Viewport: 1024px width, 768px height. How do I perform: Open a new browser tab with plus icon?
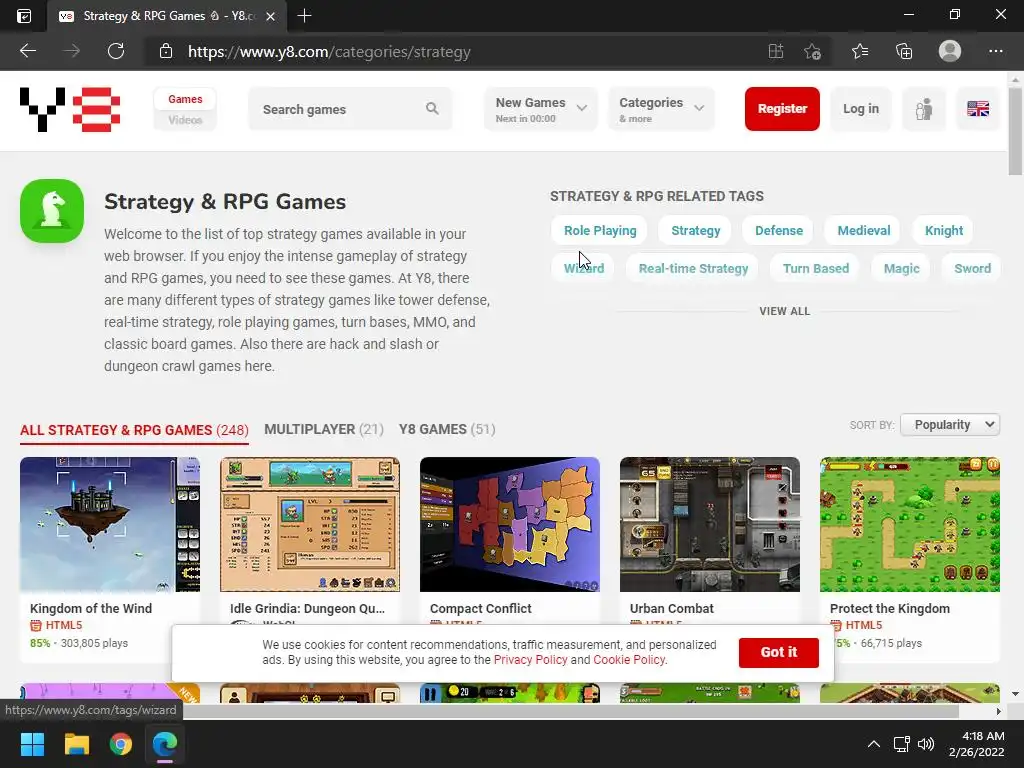[x=304, y=16]
